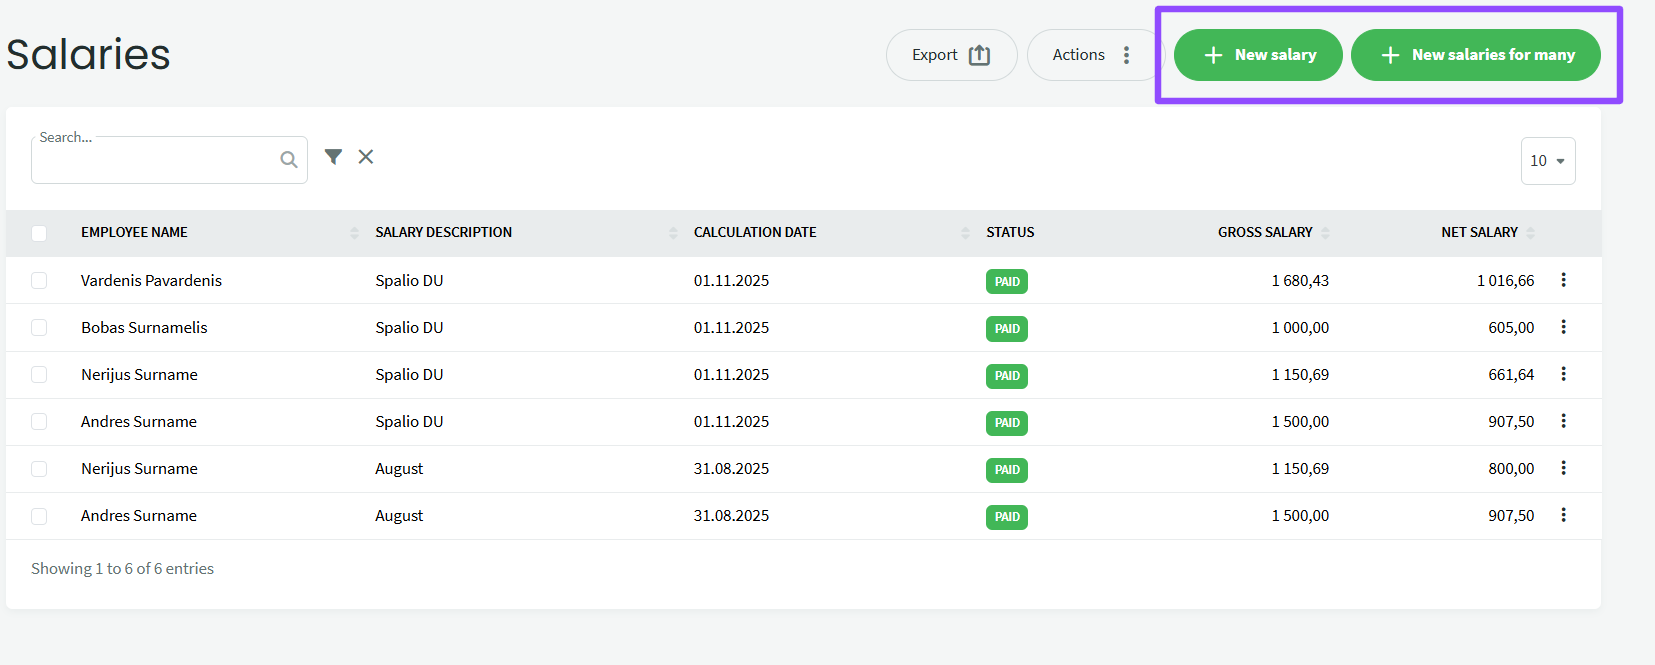The image size is (1655, 665).
Task: Click the PAID status badge for Bobas
Action: (x=1007, y=329)
